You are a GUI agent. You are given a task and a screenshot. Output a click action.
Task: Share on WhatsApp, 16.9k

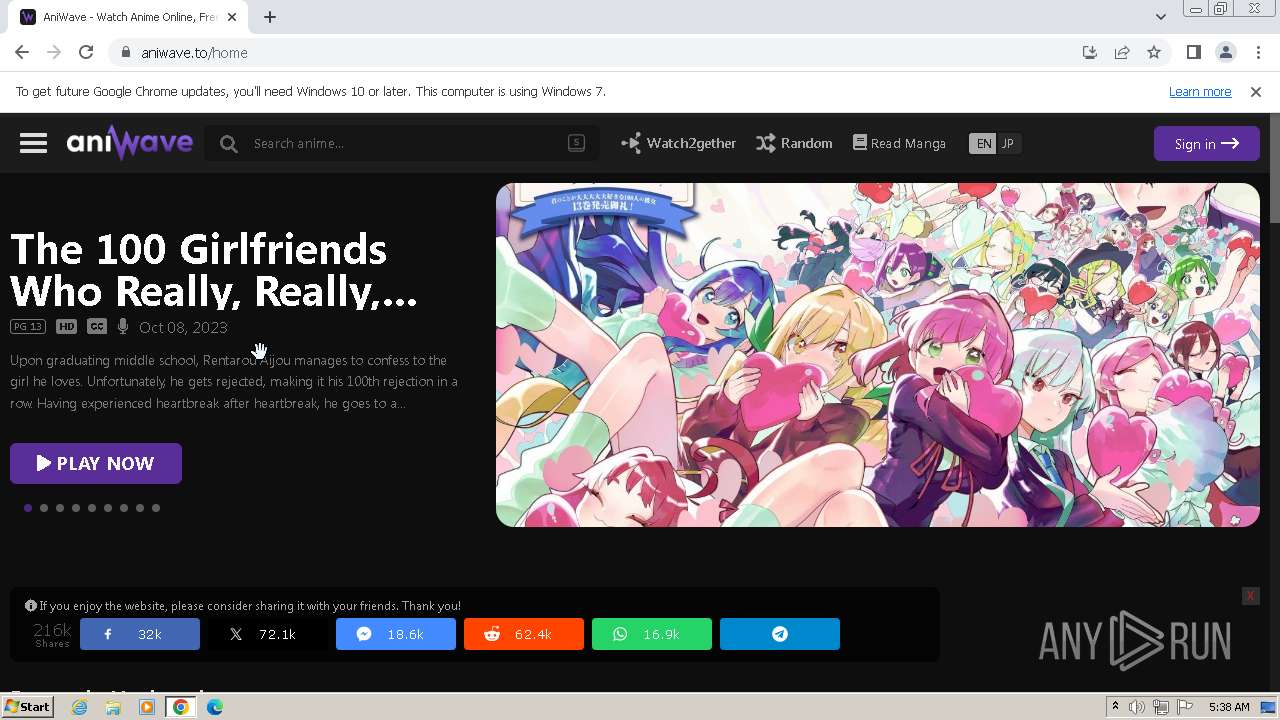652,634
